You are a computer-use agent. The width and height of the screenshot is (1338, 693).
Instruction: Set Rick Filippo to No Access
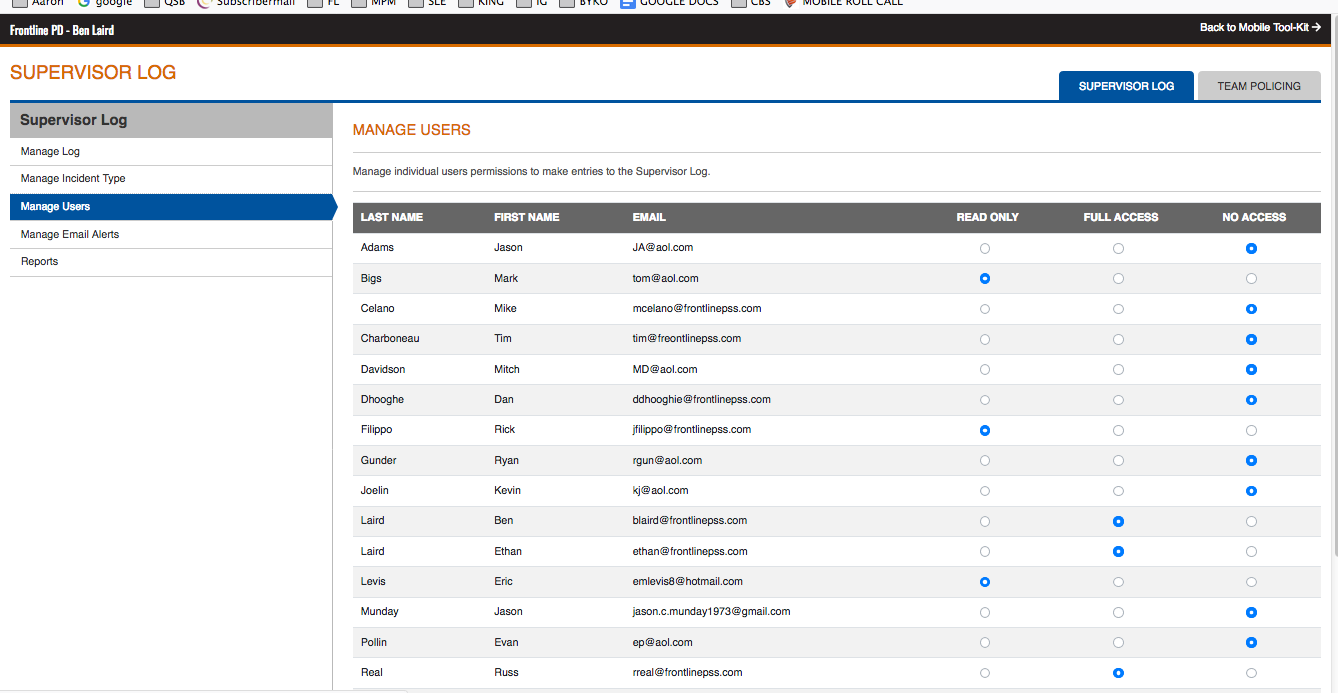[x=1251, y=431]
